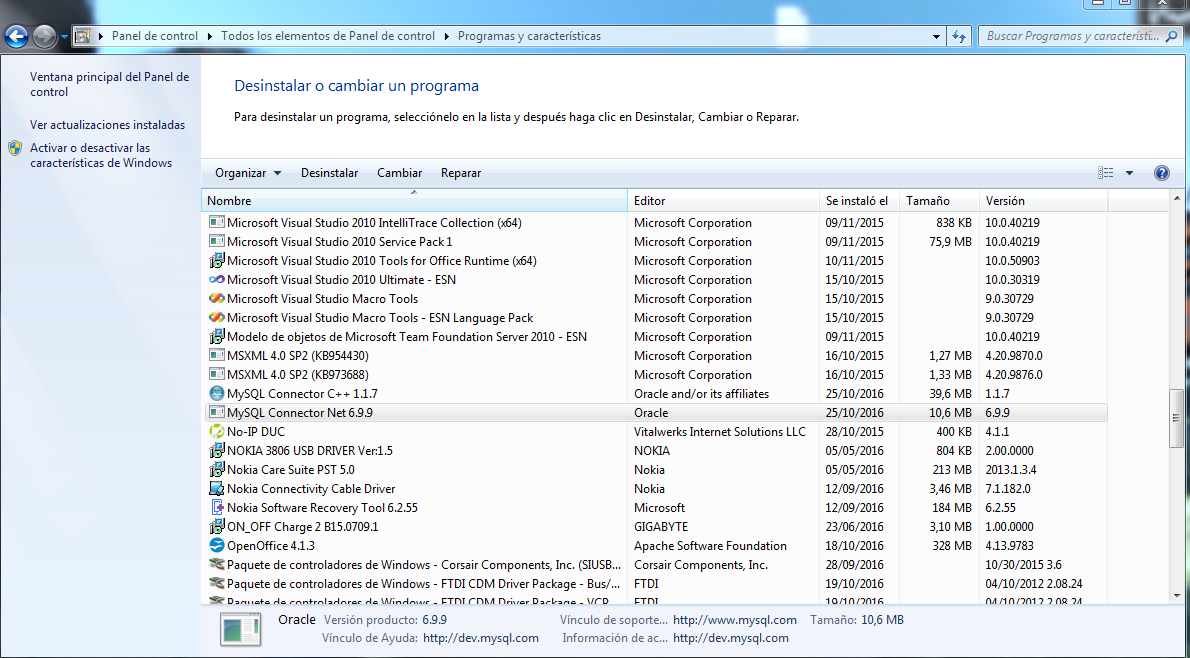This screenshot has width=1190, height=658.
Task: Click the OpenOffice 4.1.3 icon
Action: tap(216, 546)
